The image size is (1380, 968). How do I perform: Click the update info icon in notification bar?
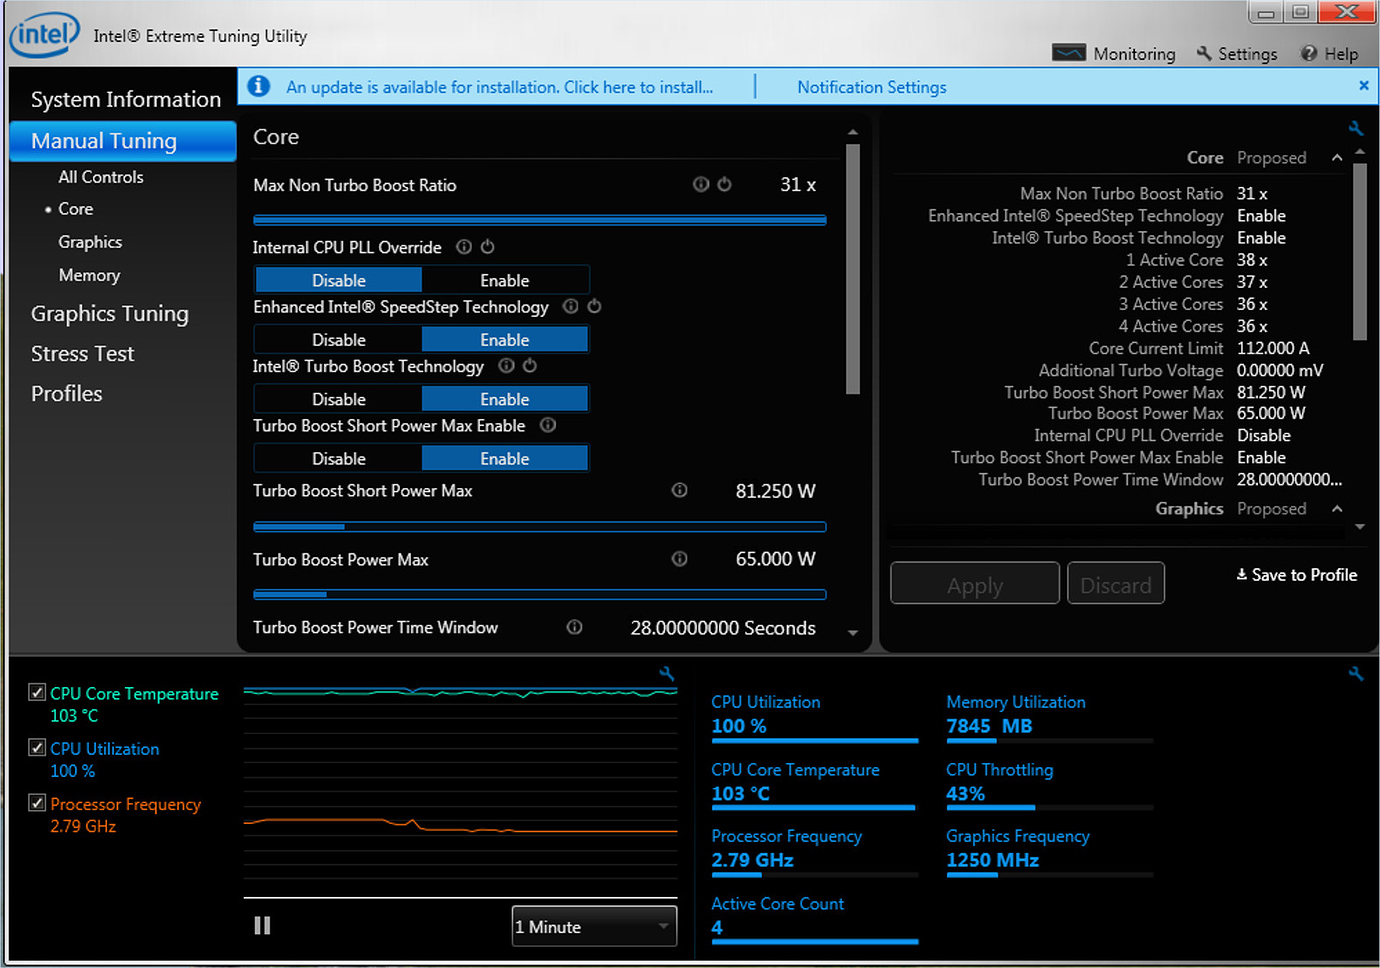(259, 86)
